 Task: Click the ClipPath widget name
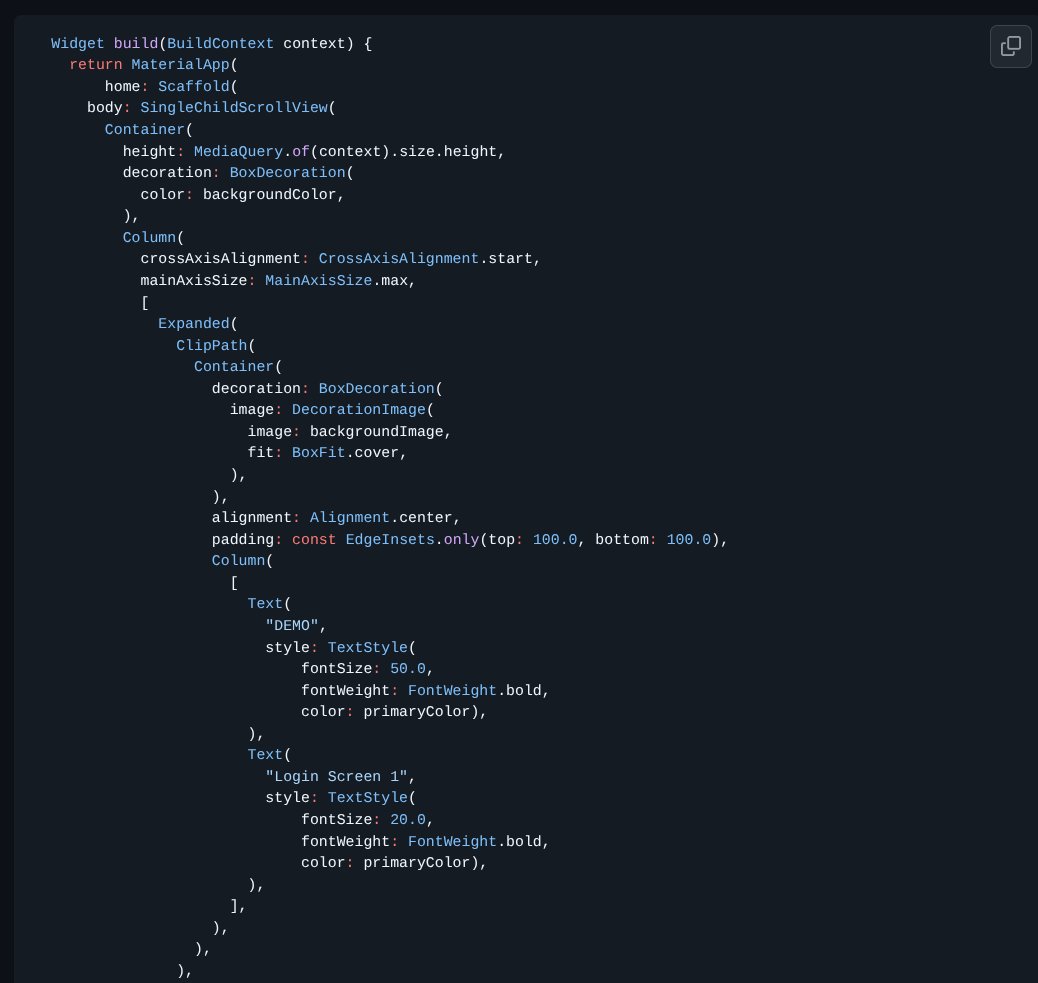[211, 345]
